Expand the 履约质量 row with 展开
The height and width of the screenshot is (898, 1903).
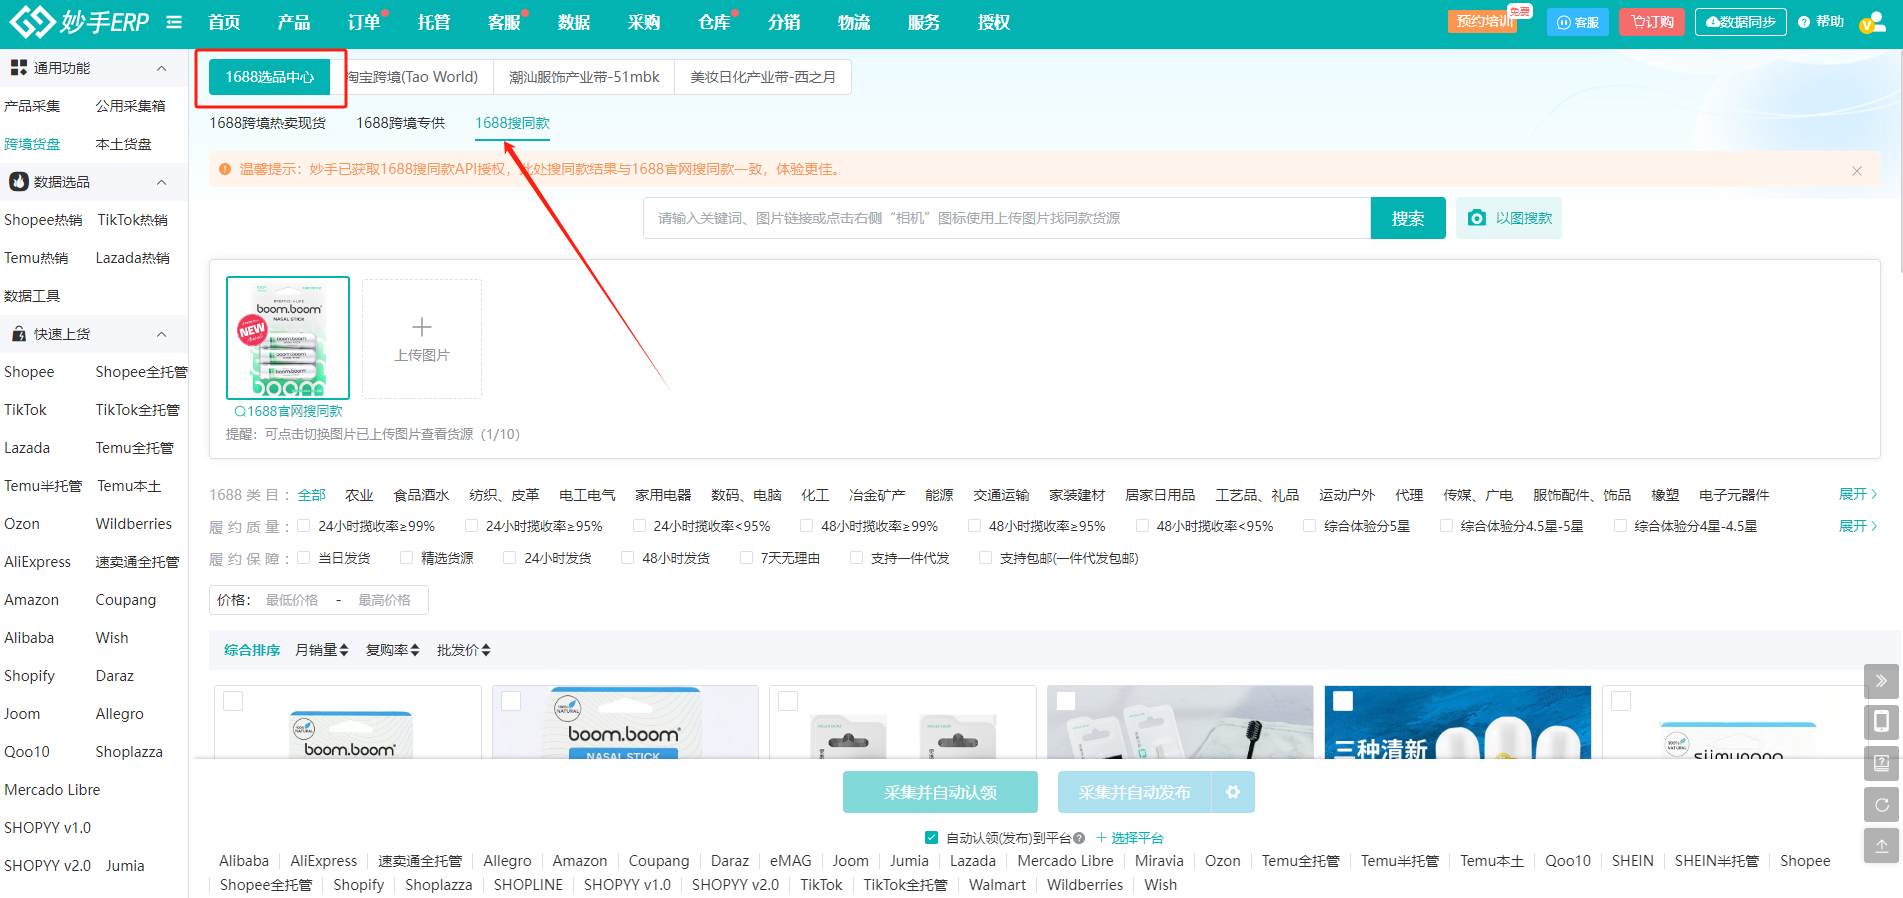click(x=1858, y=526)
